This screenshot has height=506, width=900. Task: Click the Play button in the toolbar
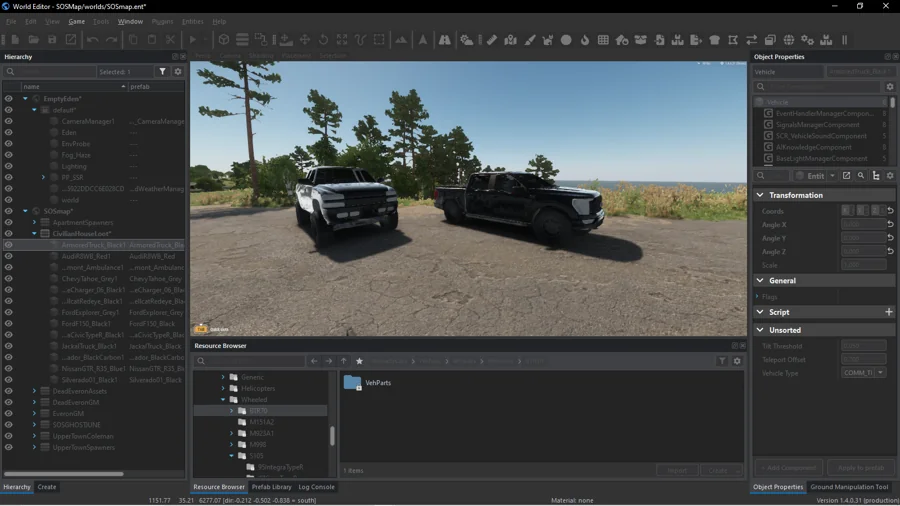(193, 40)
